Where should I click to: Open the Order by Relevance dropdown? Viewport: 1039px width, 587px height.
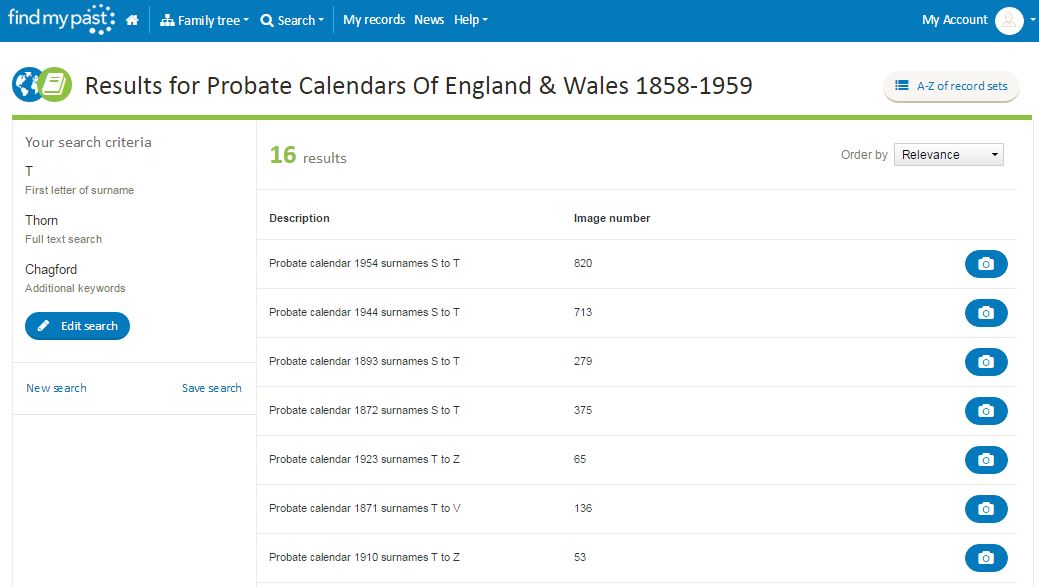coord(948,155)
